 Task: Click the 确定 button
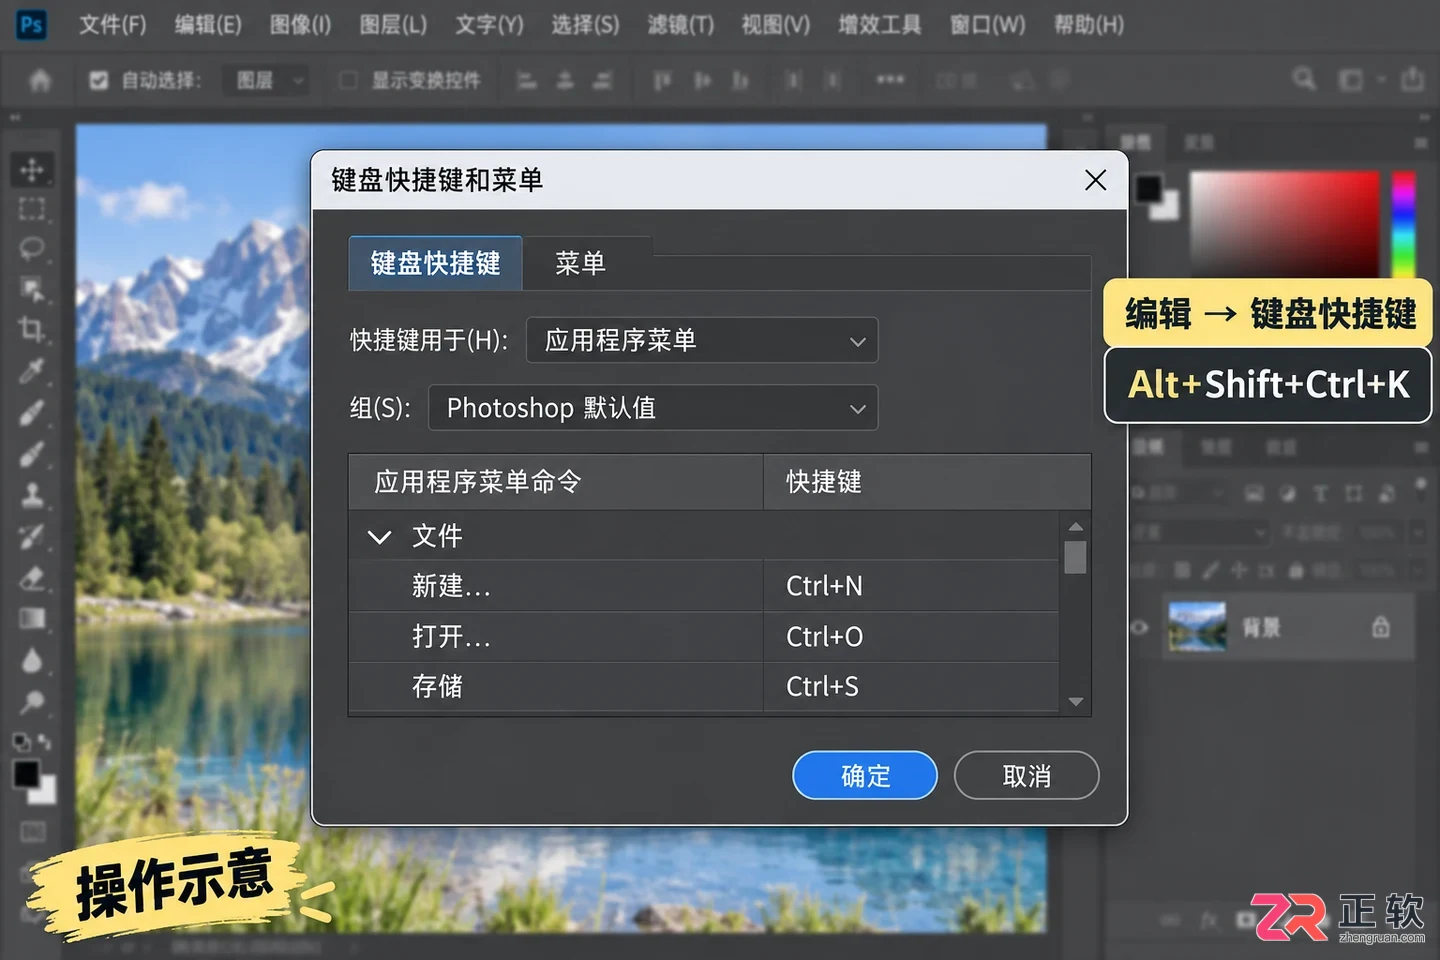pos(865,776)
